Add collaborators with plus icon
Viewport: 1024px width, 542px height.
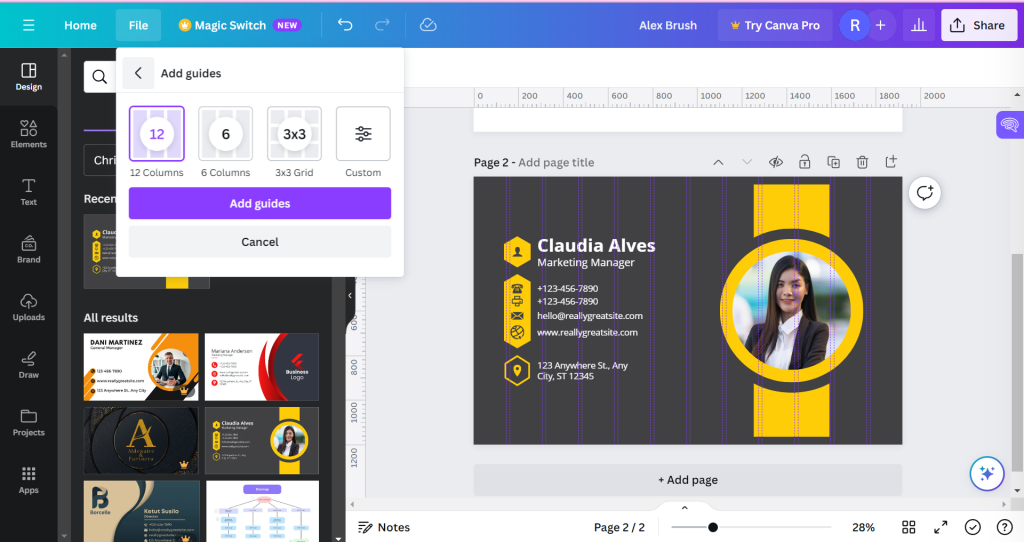point(880,25)
